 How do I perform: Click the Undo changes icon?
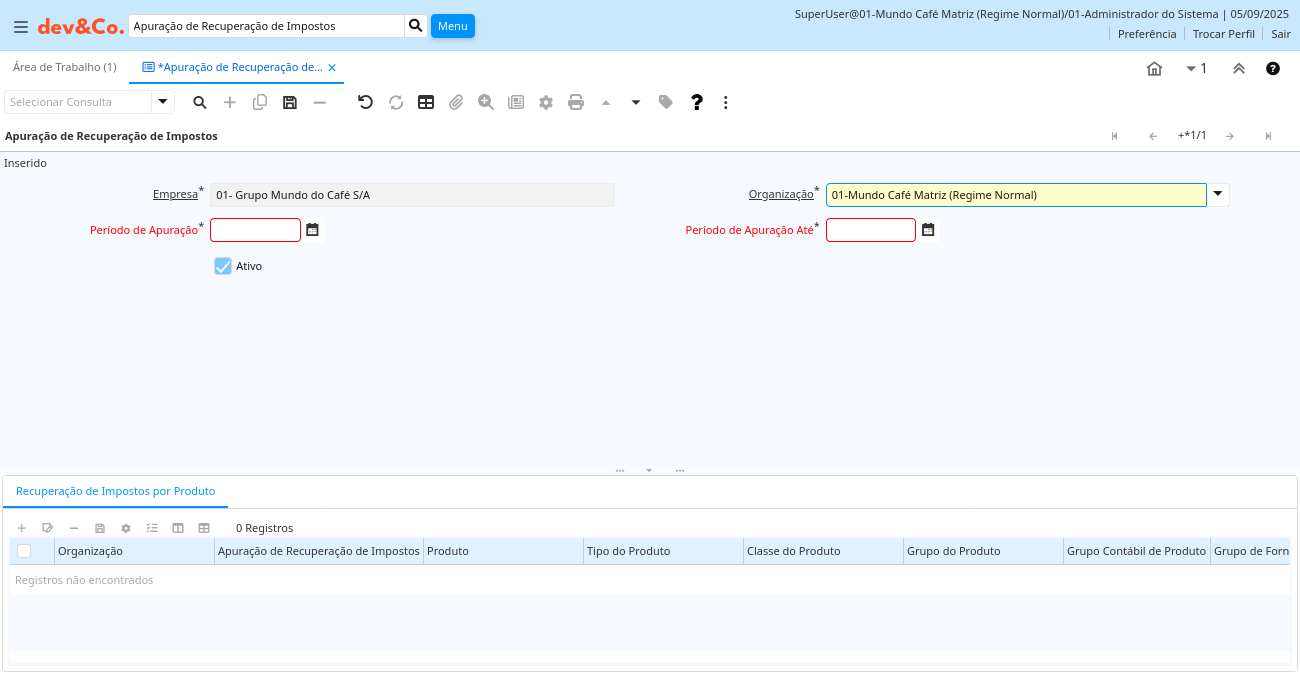365,102
